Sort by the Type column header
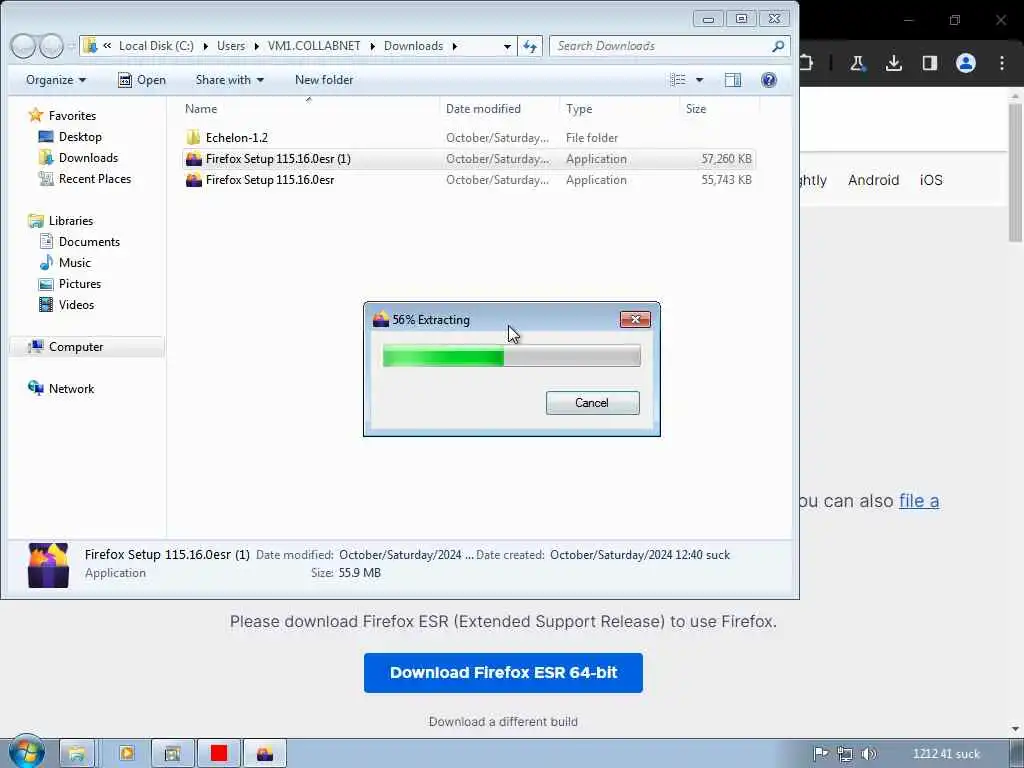 pos(619,108)
